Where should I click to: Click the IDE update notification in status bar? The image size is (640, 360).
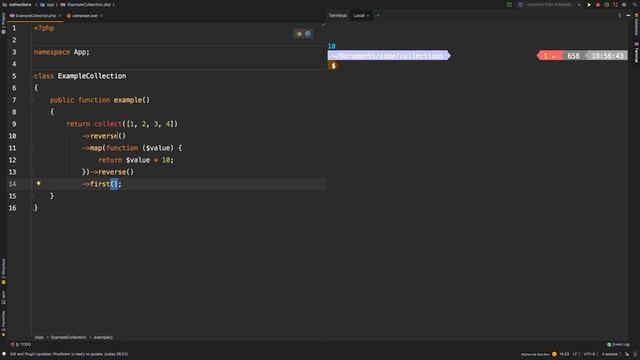pyautogui.click(x=69, y=354)
